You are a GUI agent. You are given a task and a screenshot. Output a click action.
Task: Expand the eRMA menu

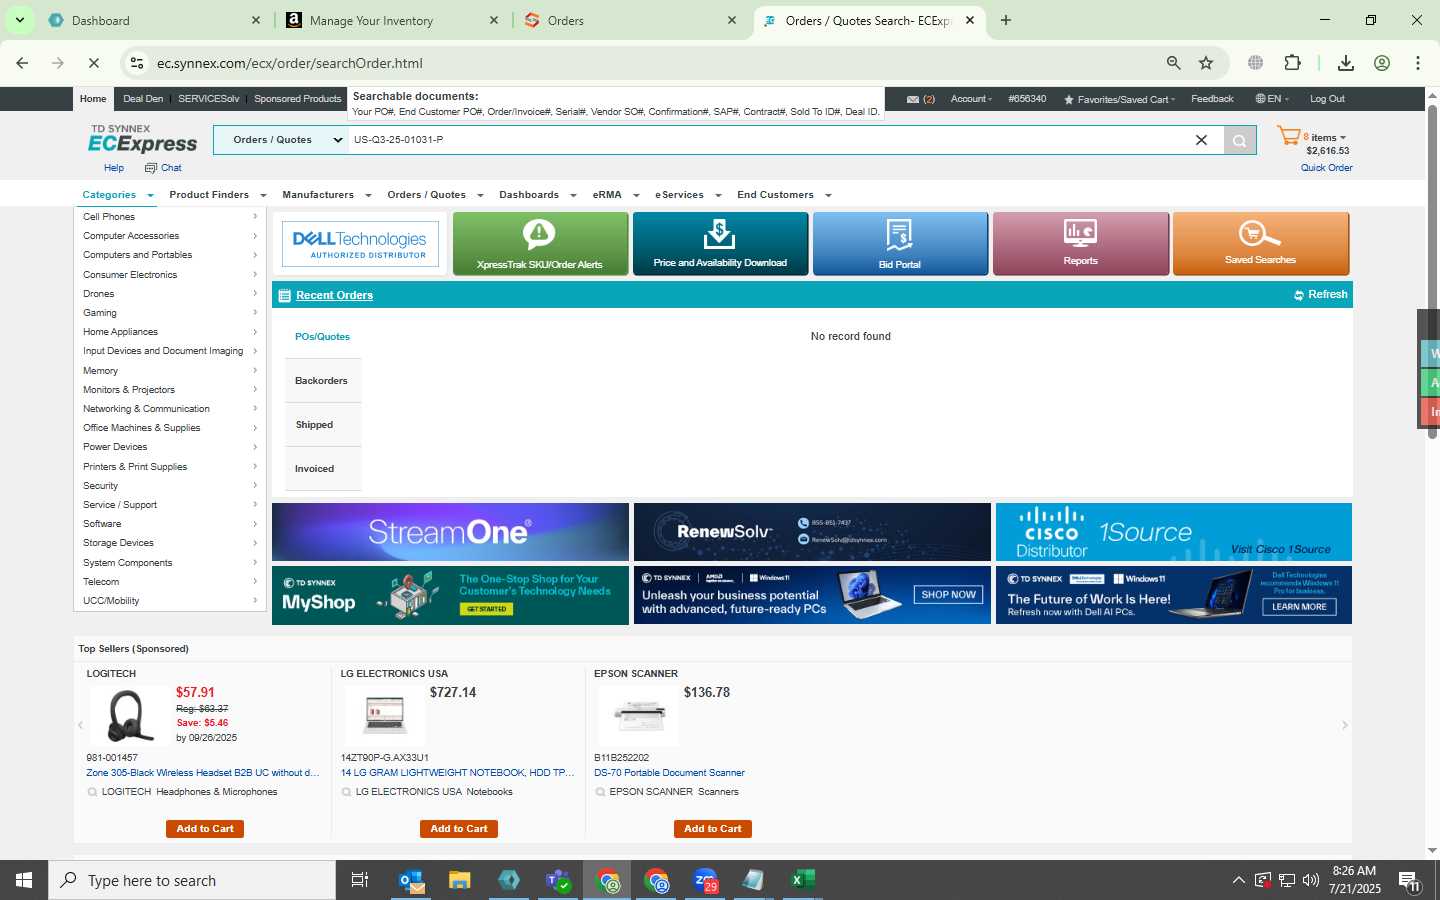pos(616,195)
